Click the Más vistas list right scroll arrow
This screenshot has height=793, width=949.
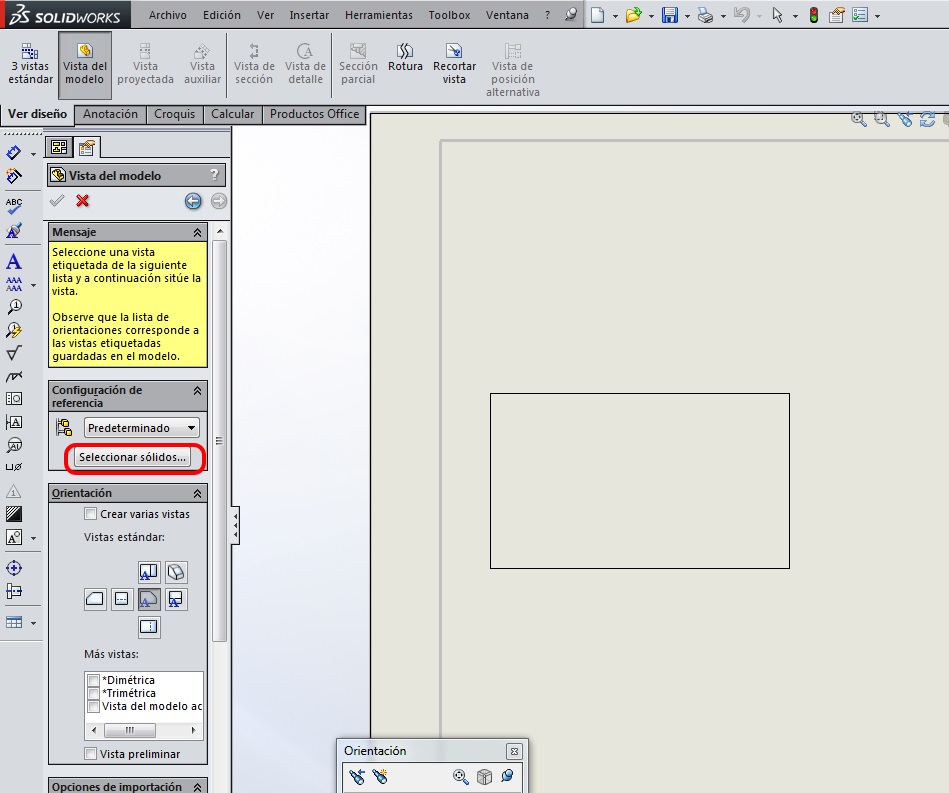pos(194,730)
